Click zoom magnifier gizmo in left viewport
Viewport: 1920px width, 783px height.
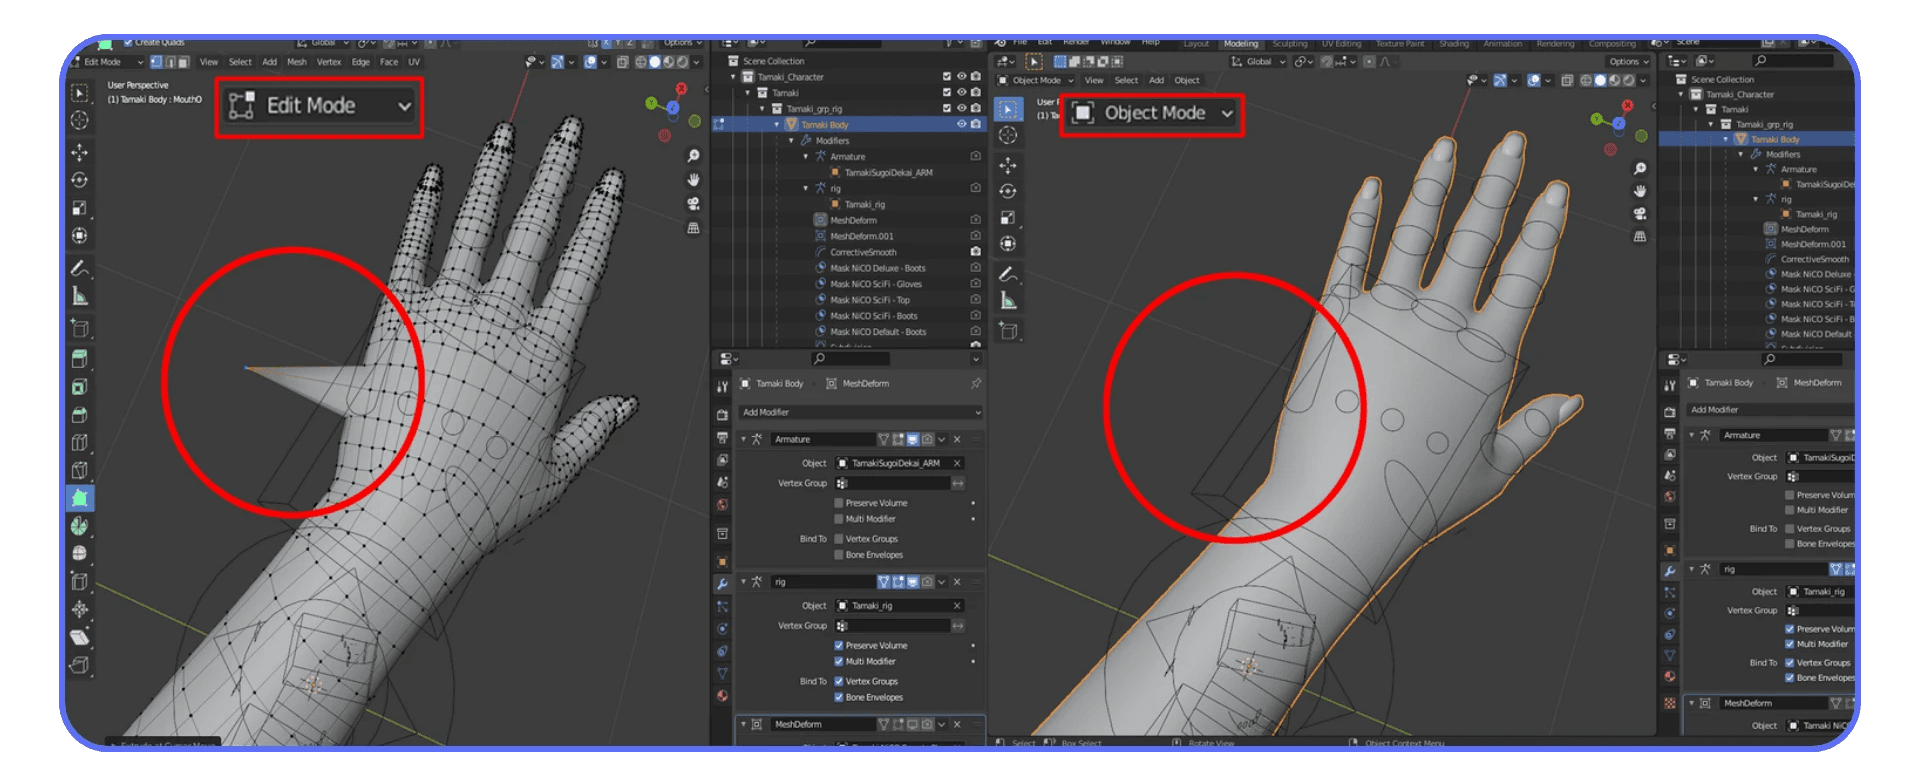[693, 156]
